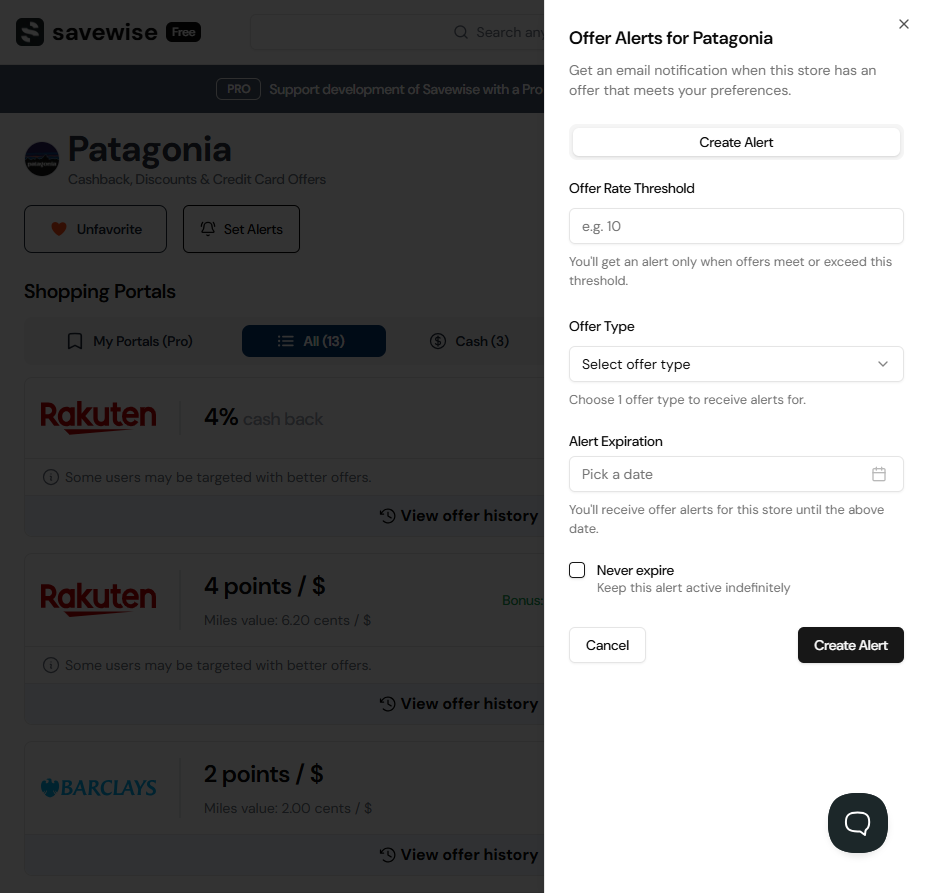Enable the Never expire checkbox
Screen dimensions: 928x893
pos(577,570)
